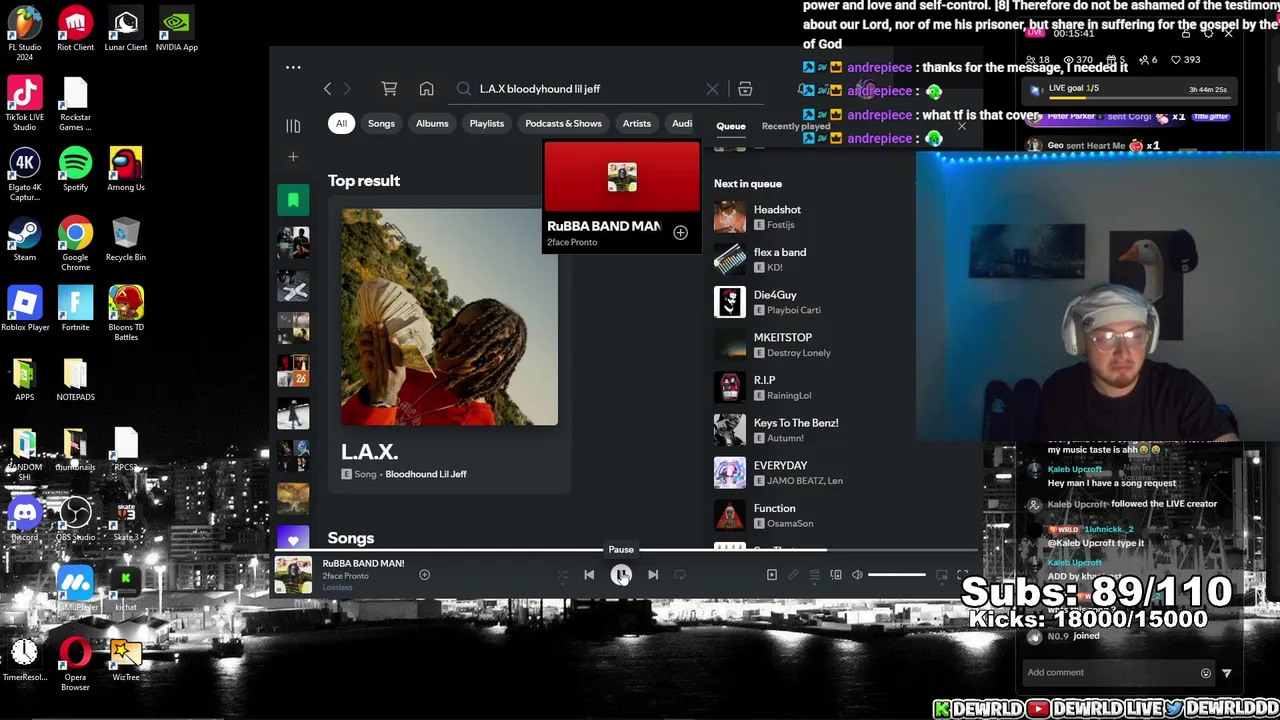Open the Recycle Bin desktop icon

(x=126, y=240)
